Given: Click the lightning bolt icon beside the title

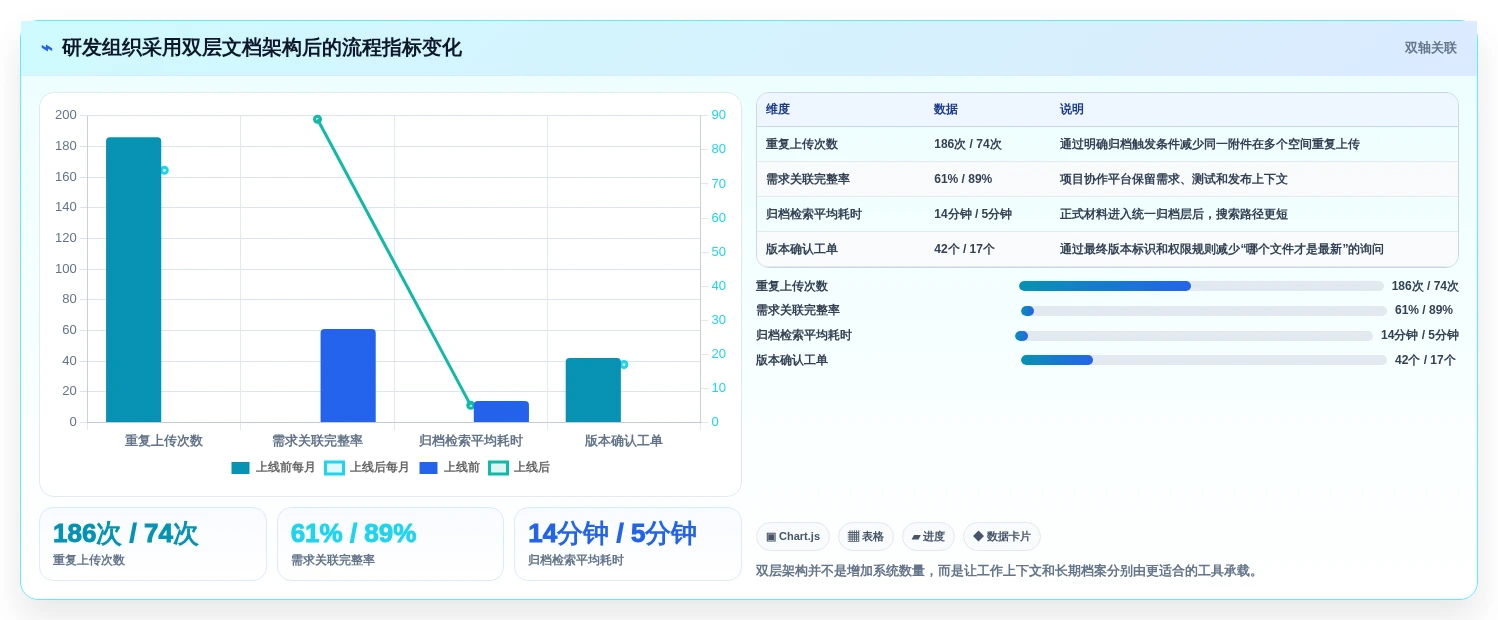Looking at the screenshot, I should click(x=47, y=48).
